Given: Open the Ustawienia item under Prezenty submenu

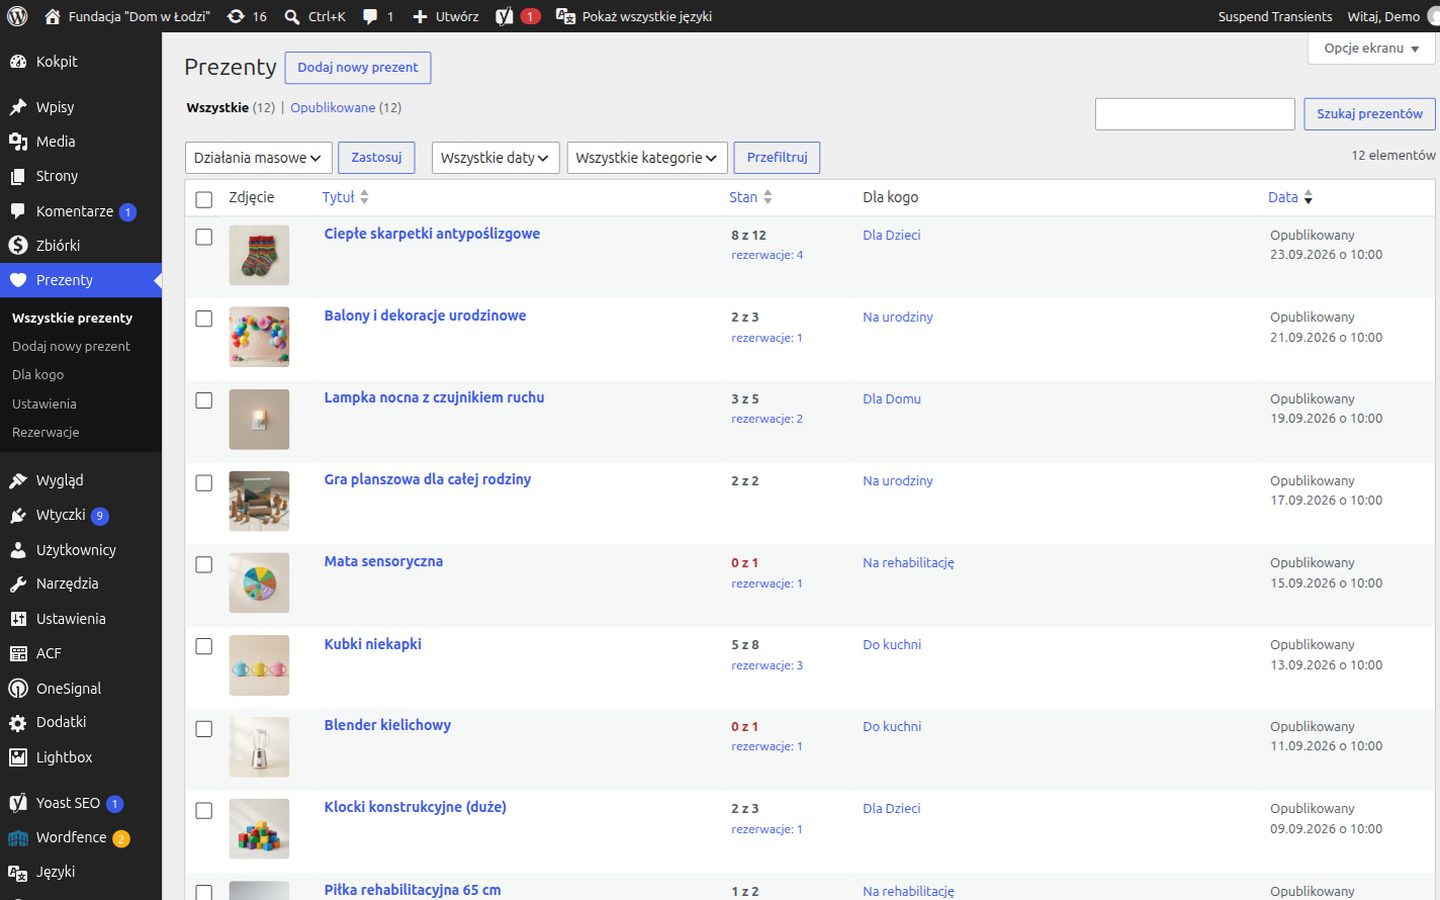Looking at the screenshot, I should tap(44, 404).
